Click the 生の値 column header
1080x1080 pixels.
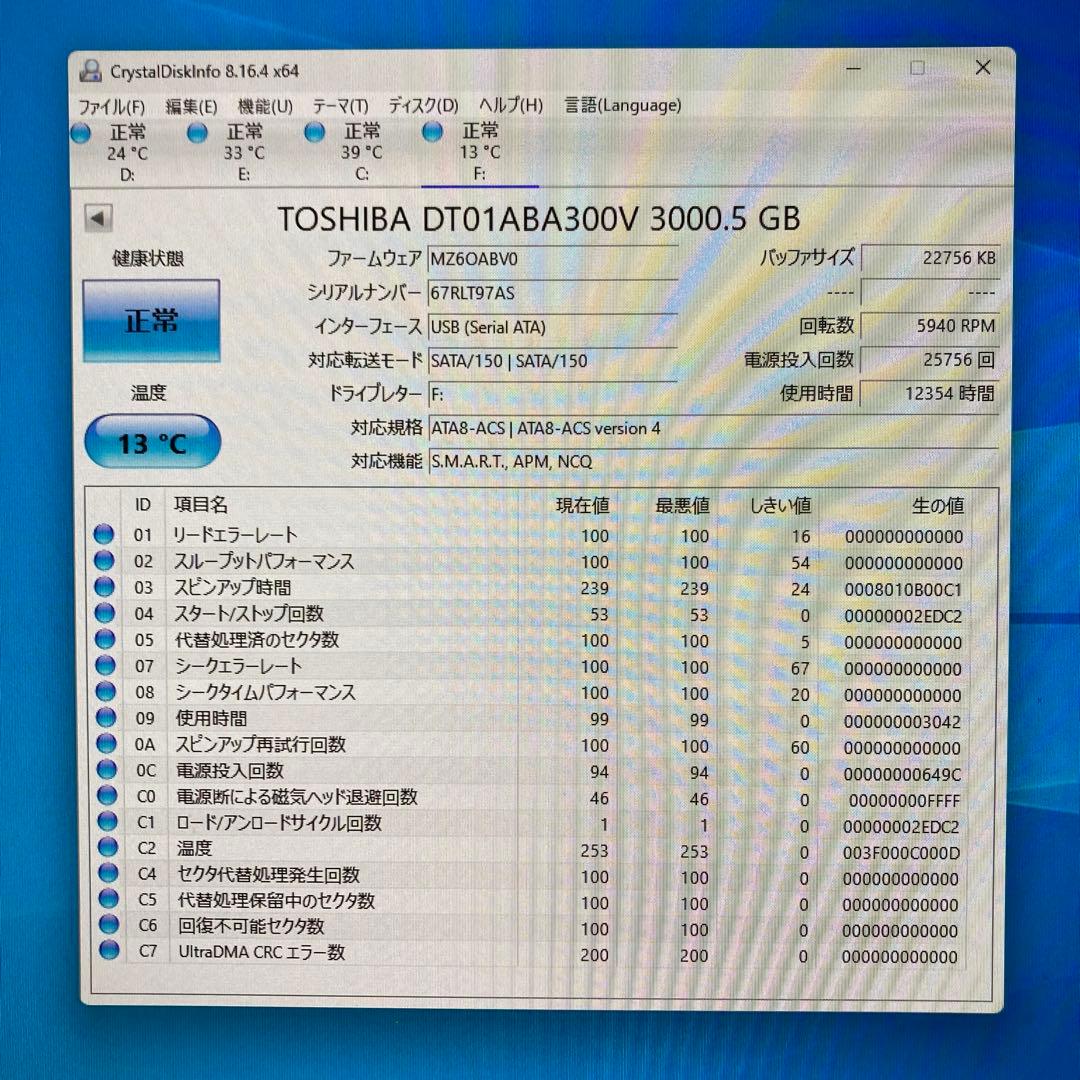937,506
